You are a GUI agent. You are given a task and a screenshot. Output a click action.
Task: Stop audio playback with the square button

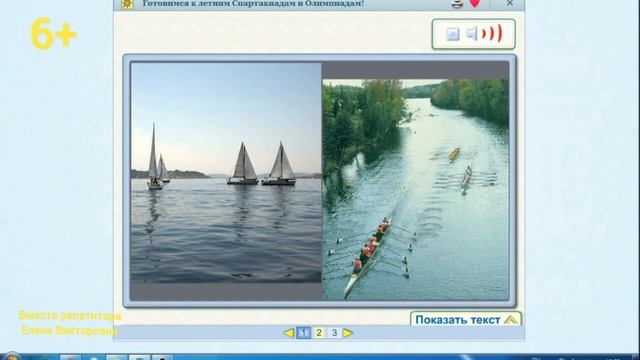coord(452,34)
